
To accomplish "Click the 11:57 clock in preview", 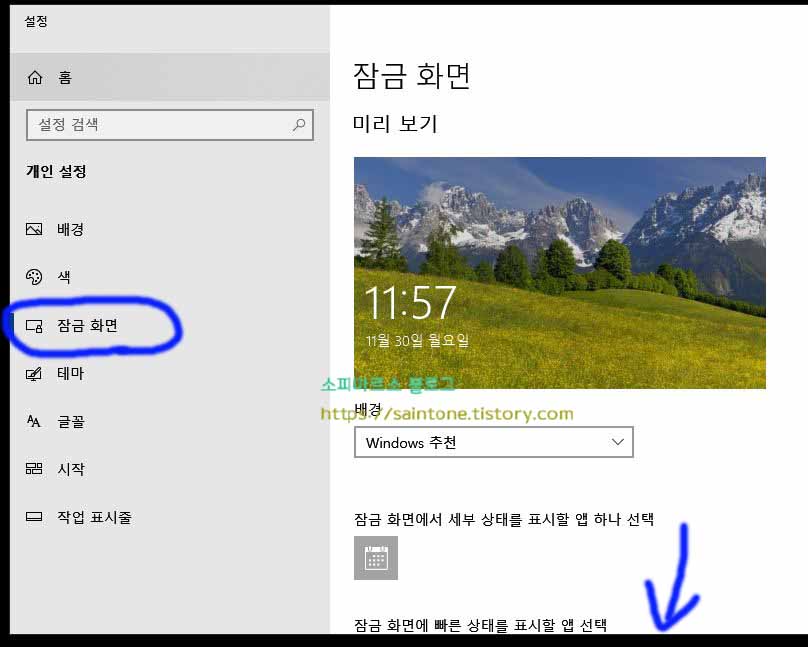I will coord(410,303).
